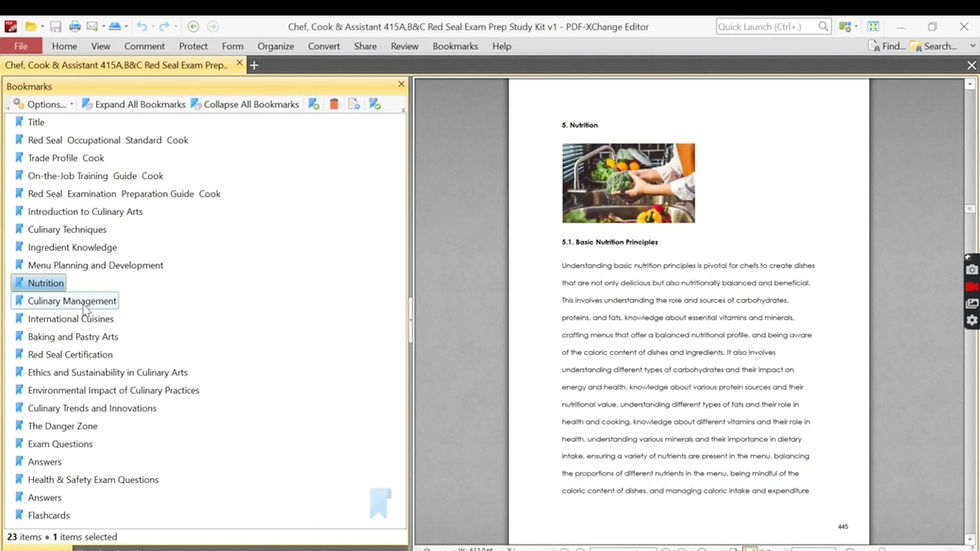Open the View ribbon tab

coord(101,46)
